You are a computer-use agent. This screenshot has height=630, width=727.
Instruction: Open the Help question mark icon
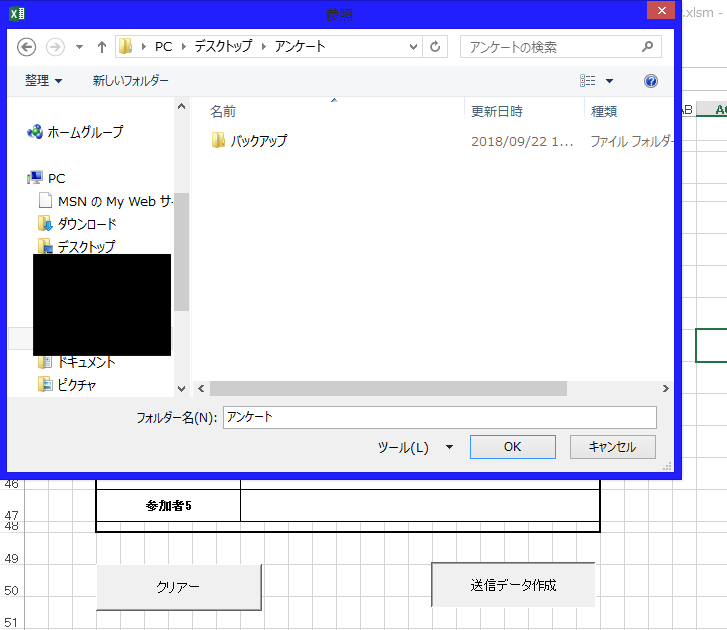(x=651, y=81)
